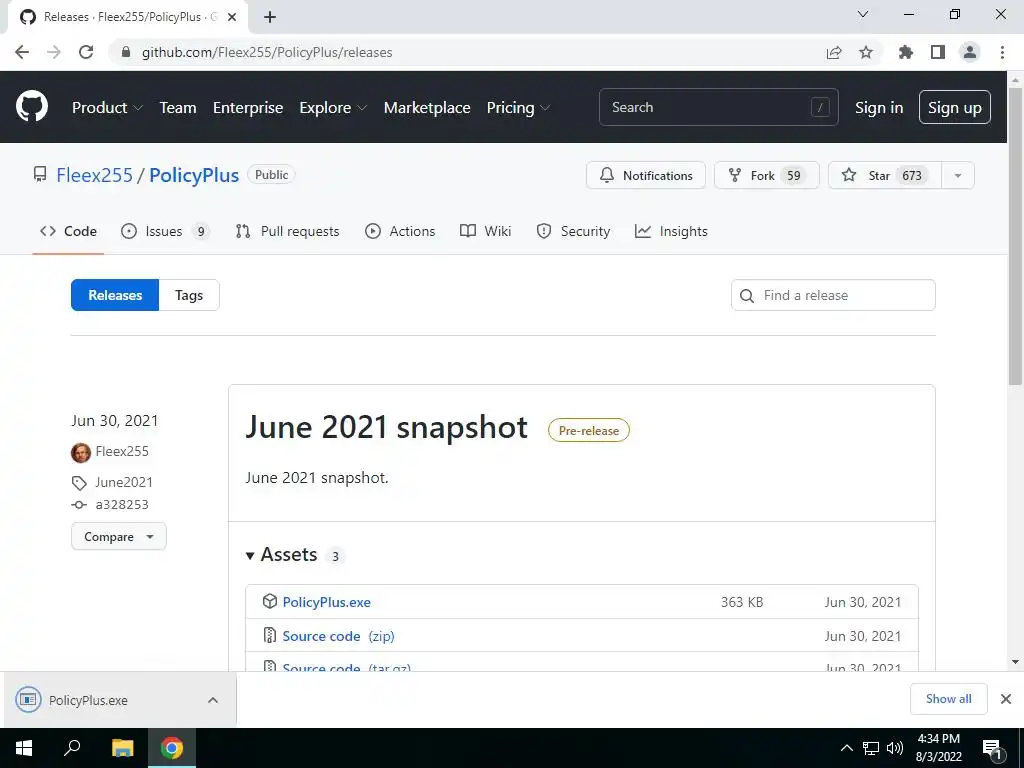
Task: Open File Explorer from taskbar
Action: [122, 748]
